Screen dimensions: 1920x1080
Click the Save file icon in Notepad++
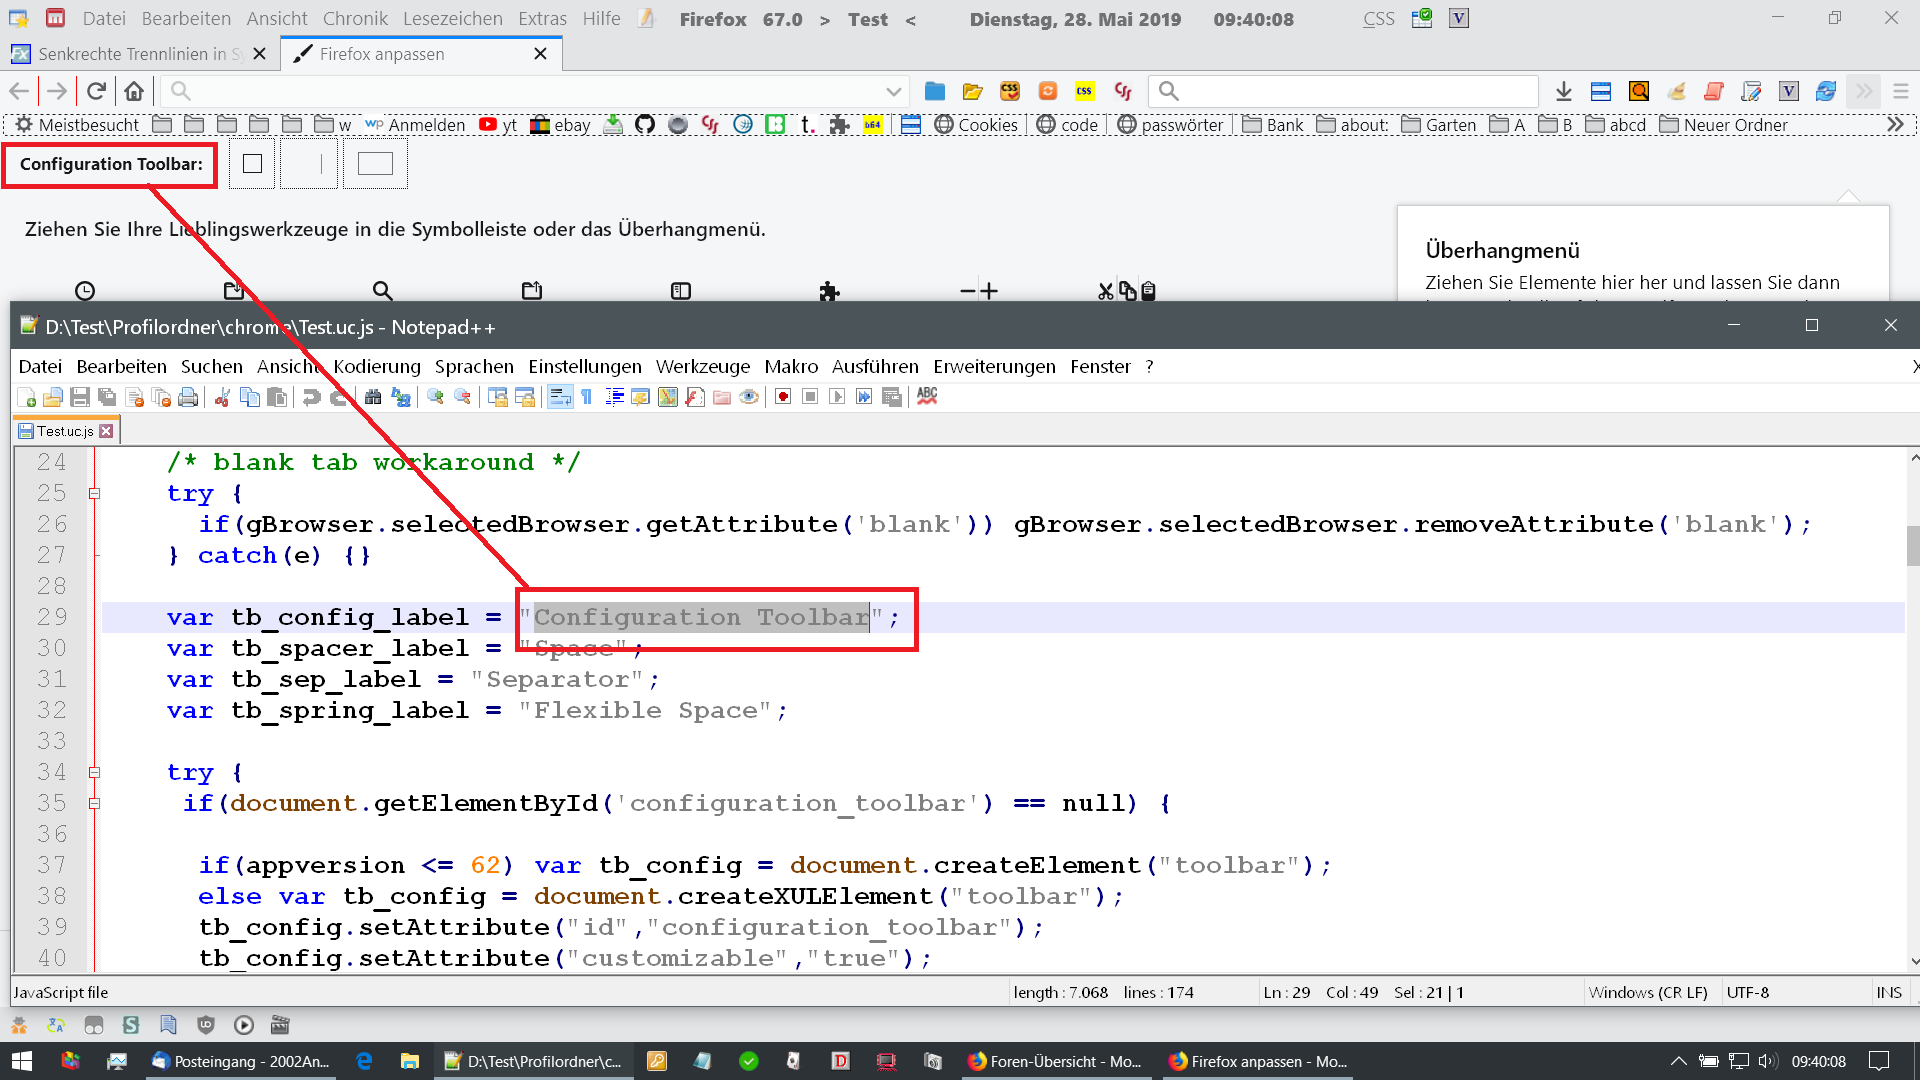tap(80, 397)
